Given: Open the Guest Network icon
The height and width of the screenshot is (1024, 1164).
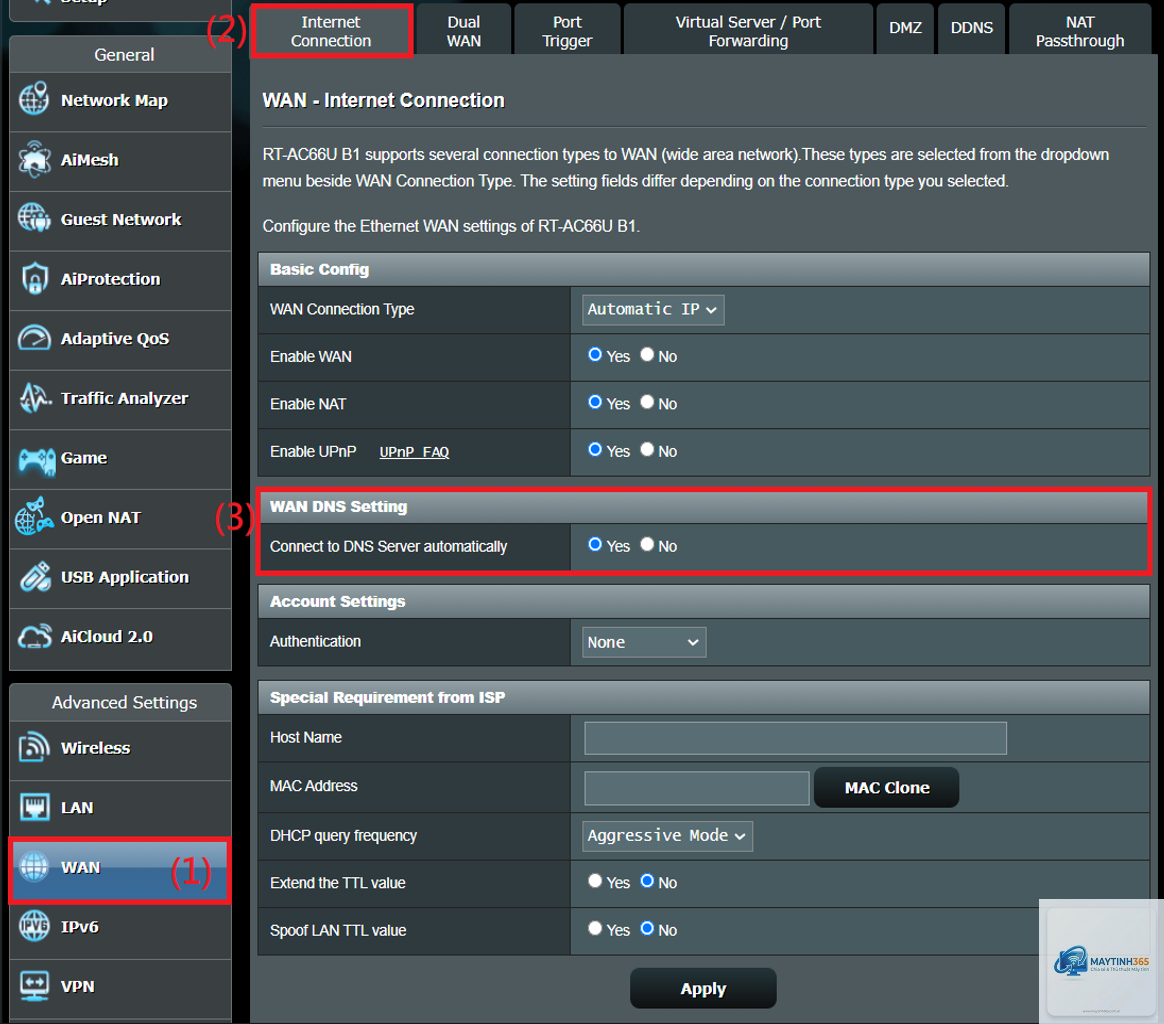Looking at the screenshot, I should [x=34, y=219].
